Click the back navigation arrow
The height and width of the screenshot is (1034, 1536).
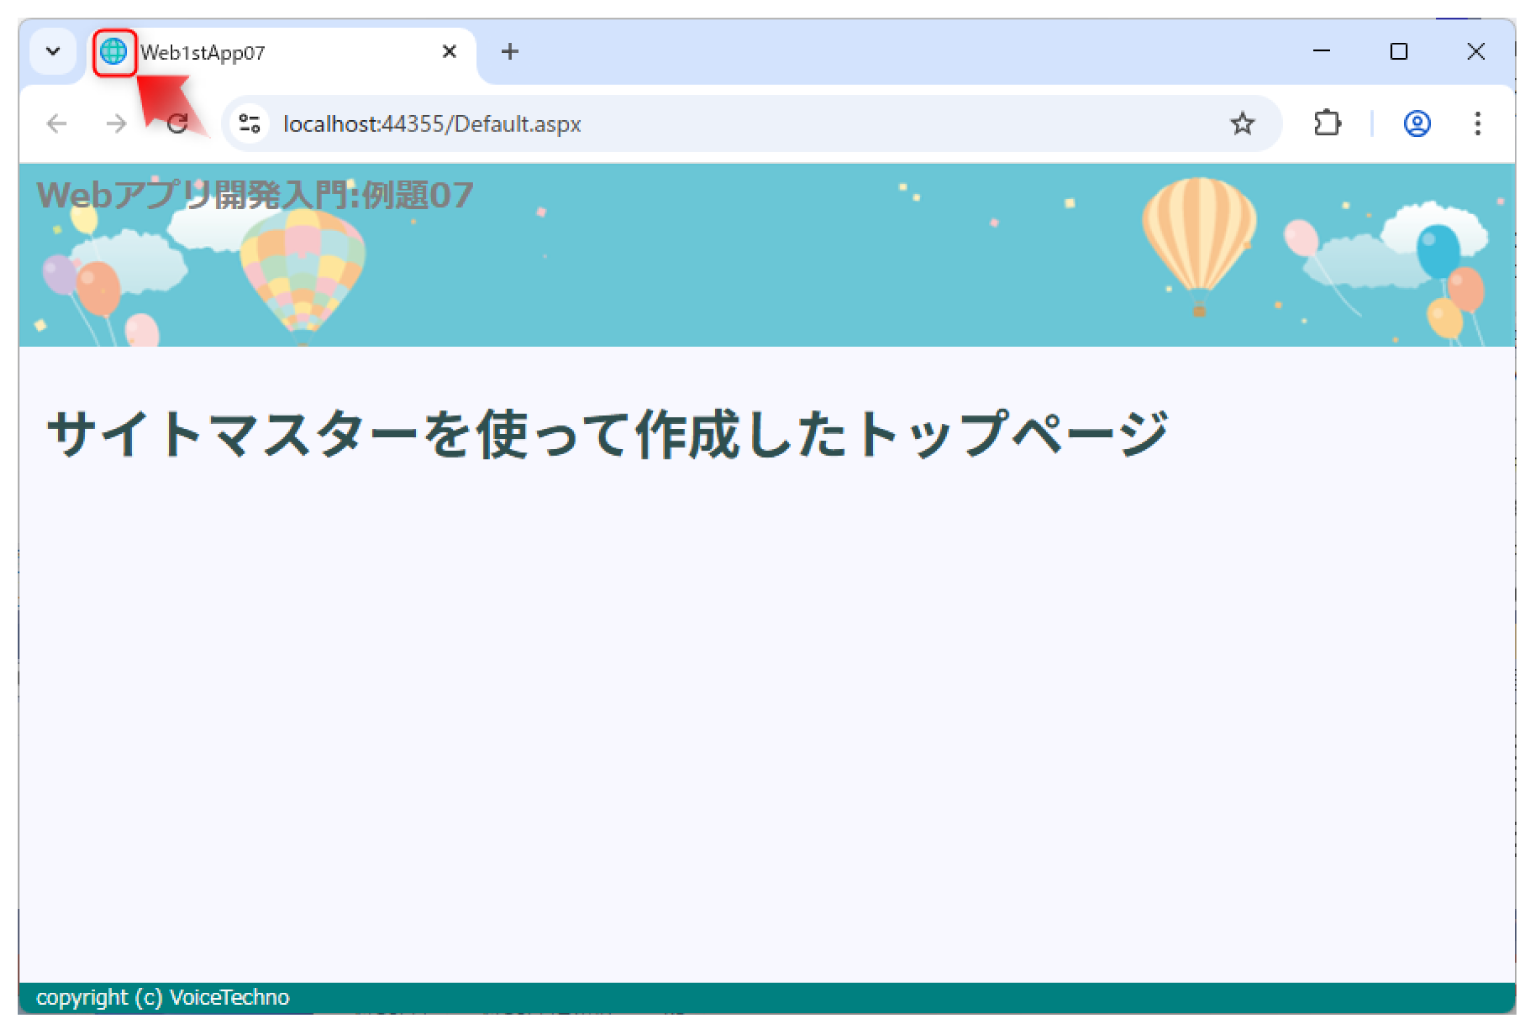coord(56,123)
